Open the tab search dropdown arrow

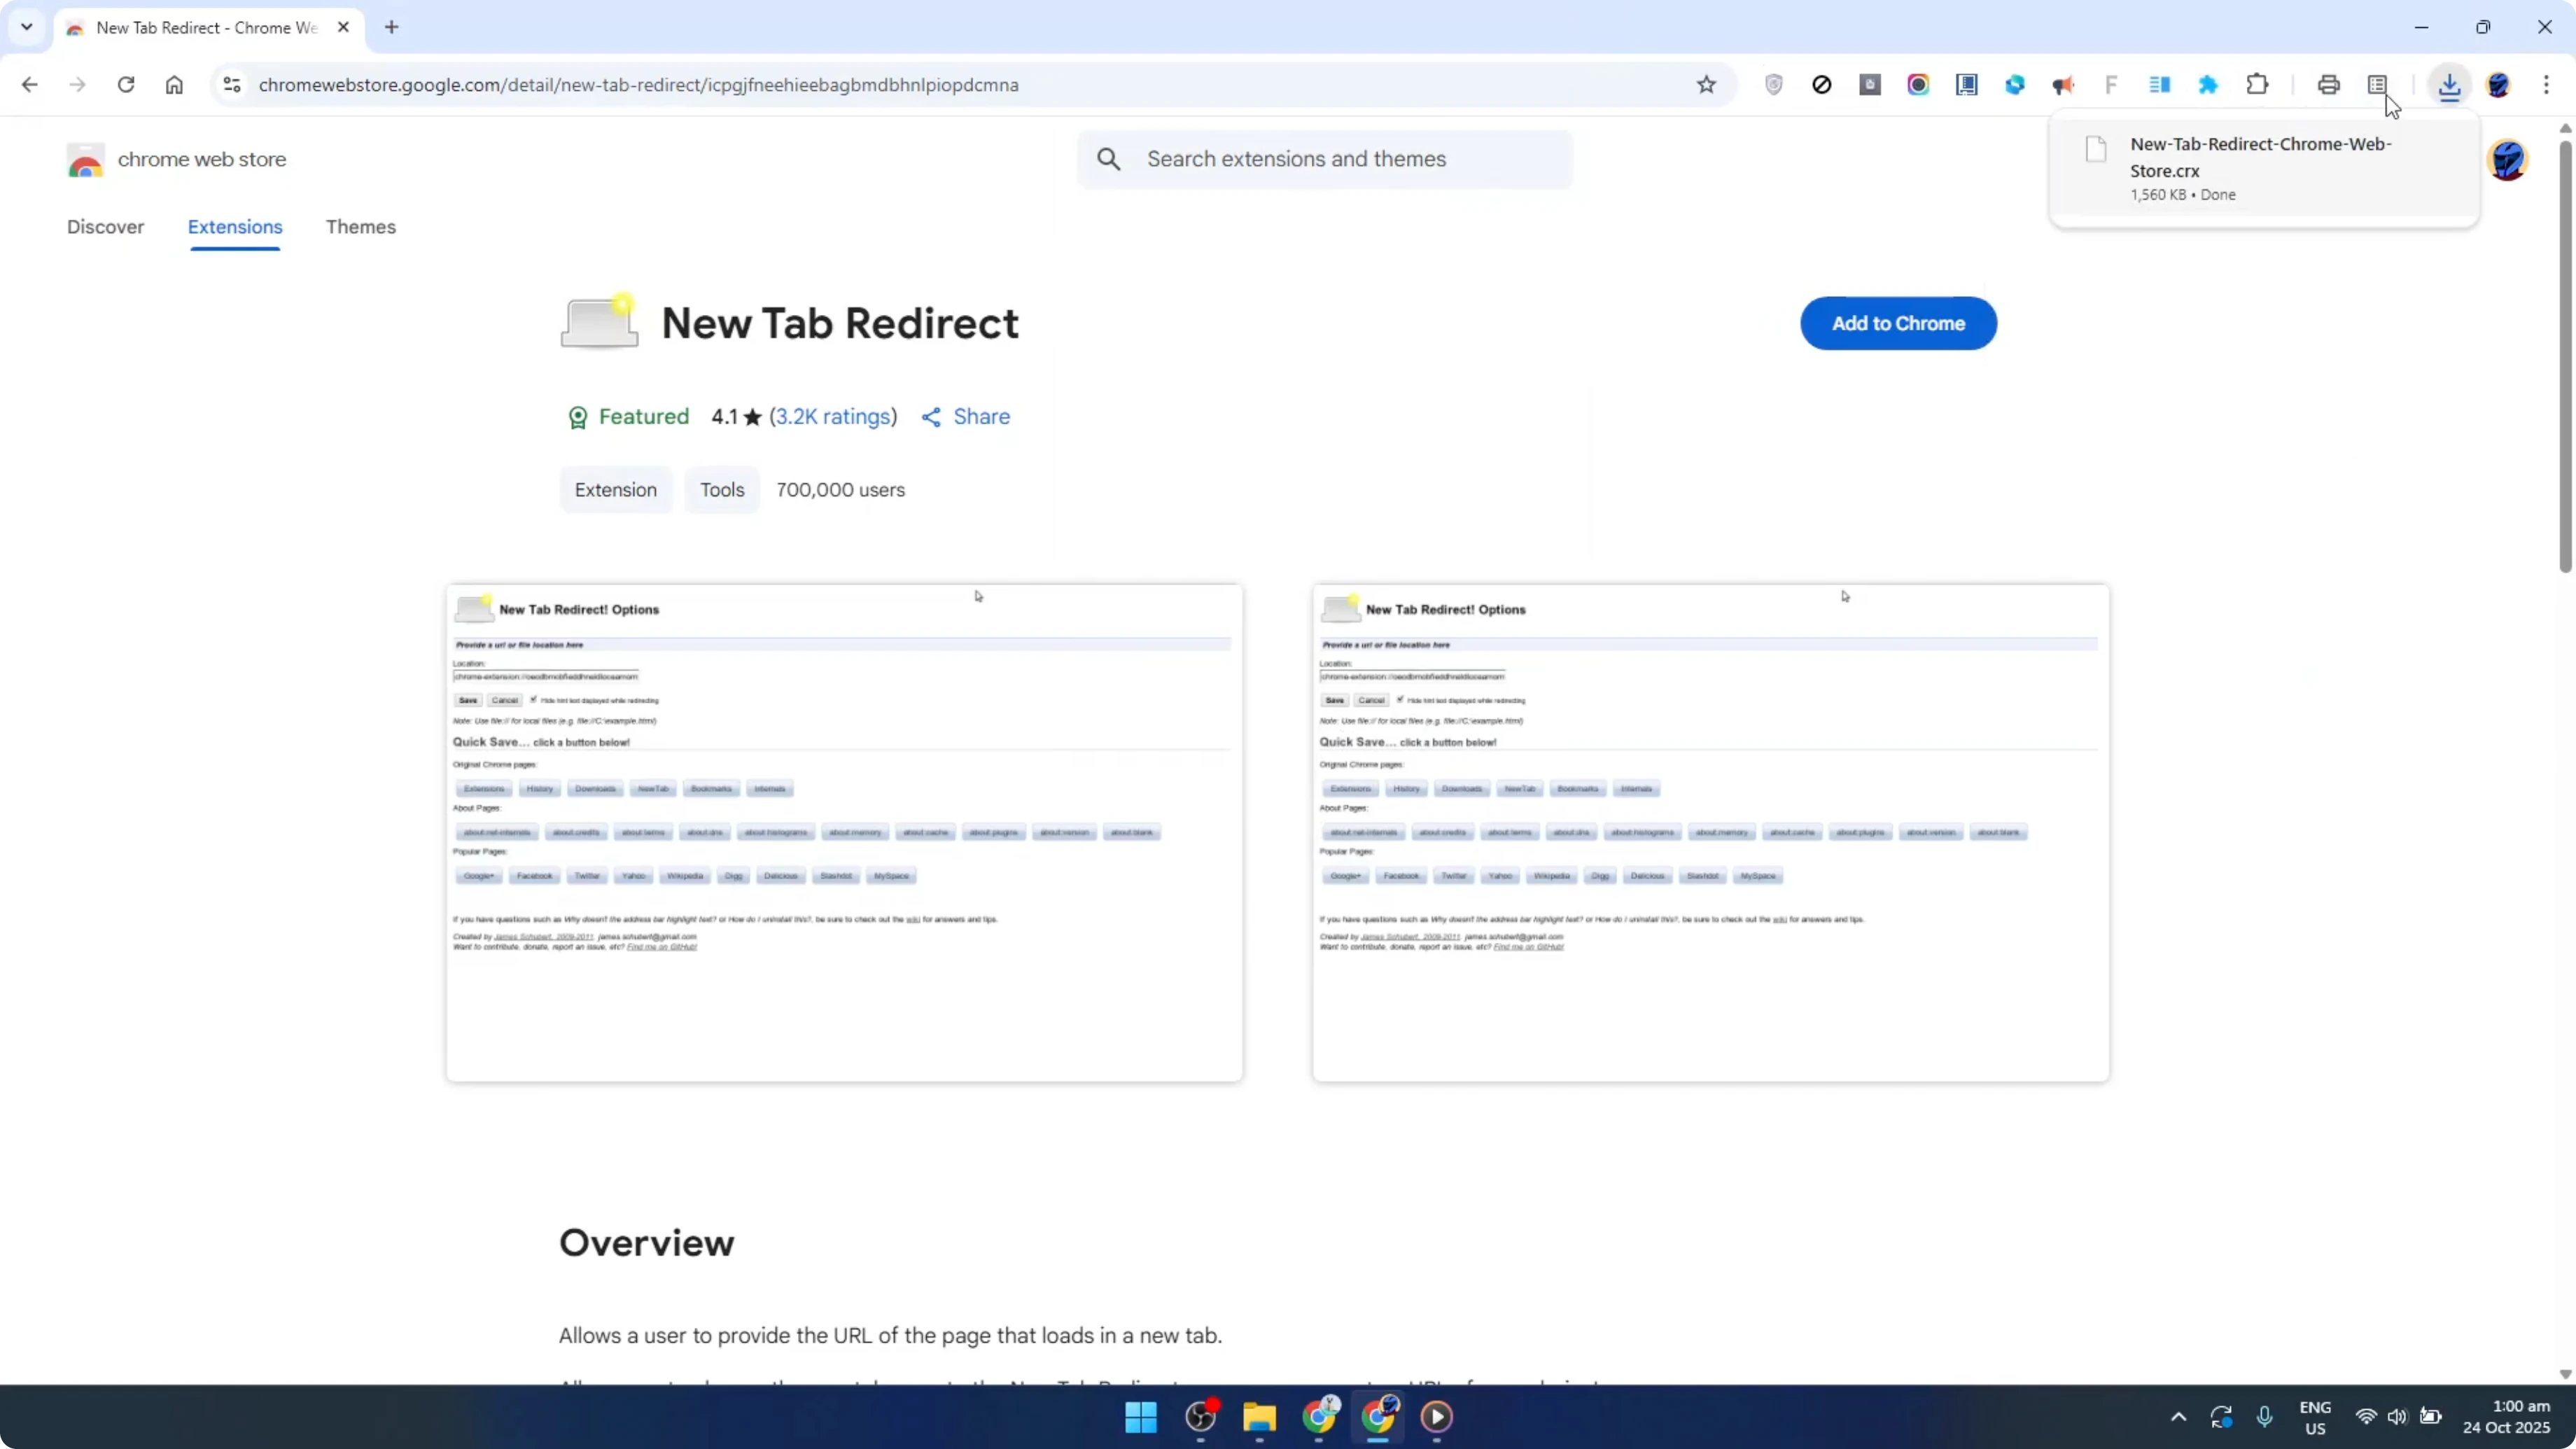pyautogui.click(x=27, y=27)
